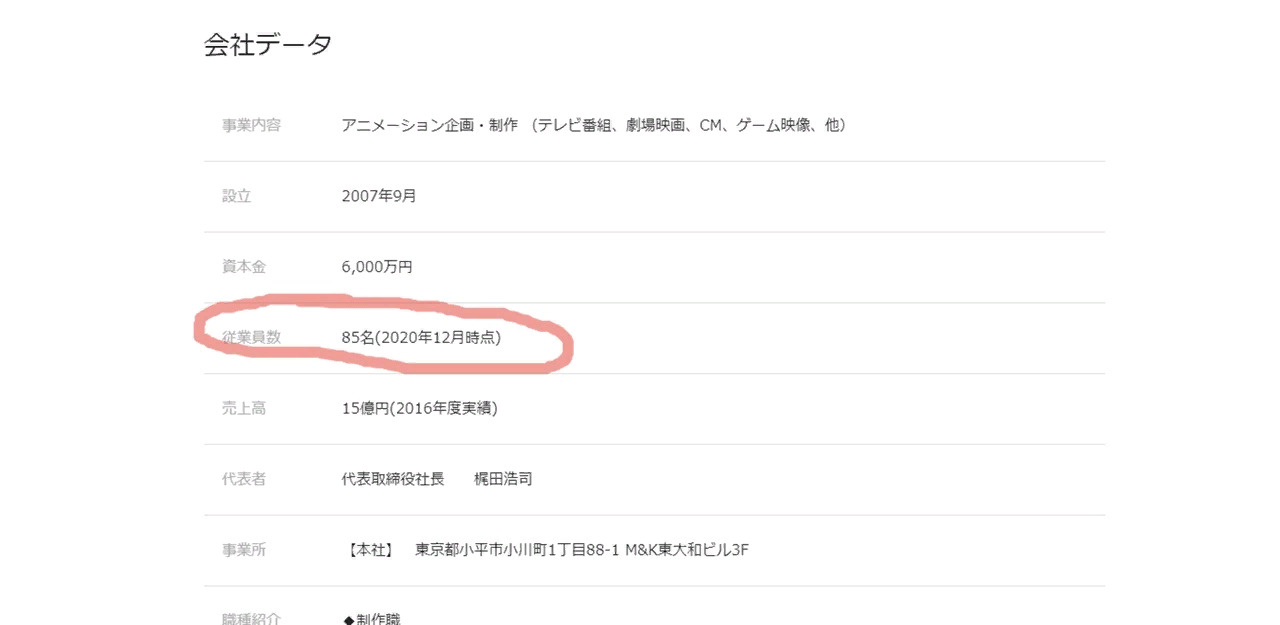
Task: Select the 設立 row label
Action: tap(236, 196)
